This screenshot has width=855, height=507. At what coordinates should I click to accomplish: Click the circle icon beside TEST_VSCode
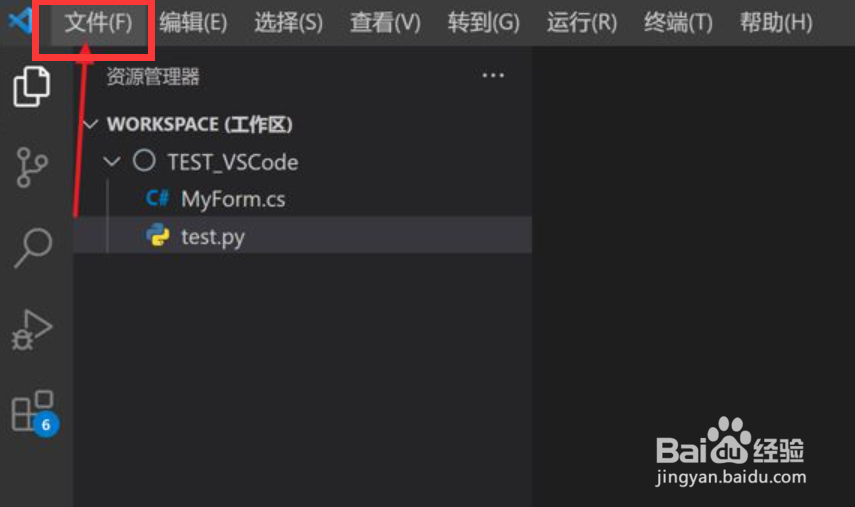coord(144,161)
